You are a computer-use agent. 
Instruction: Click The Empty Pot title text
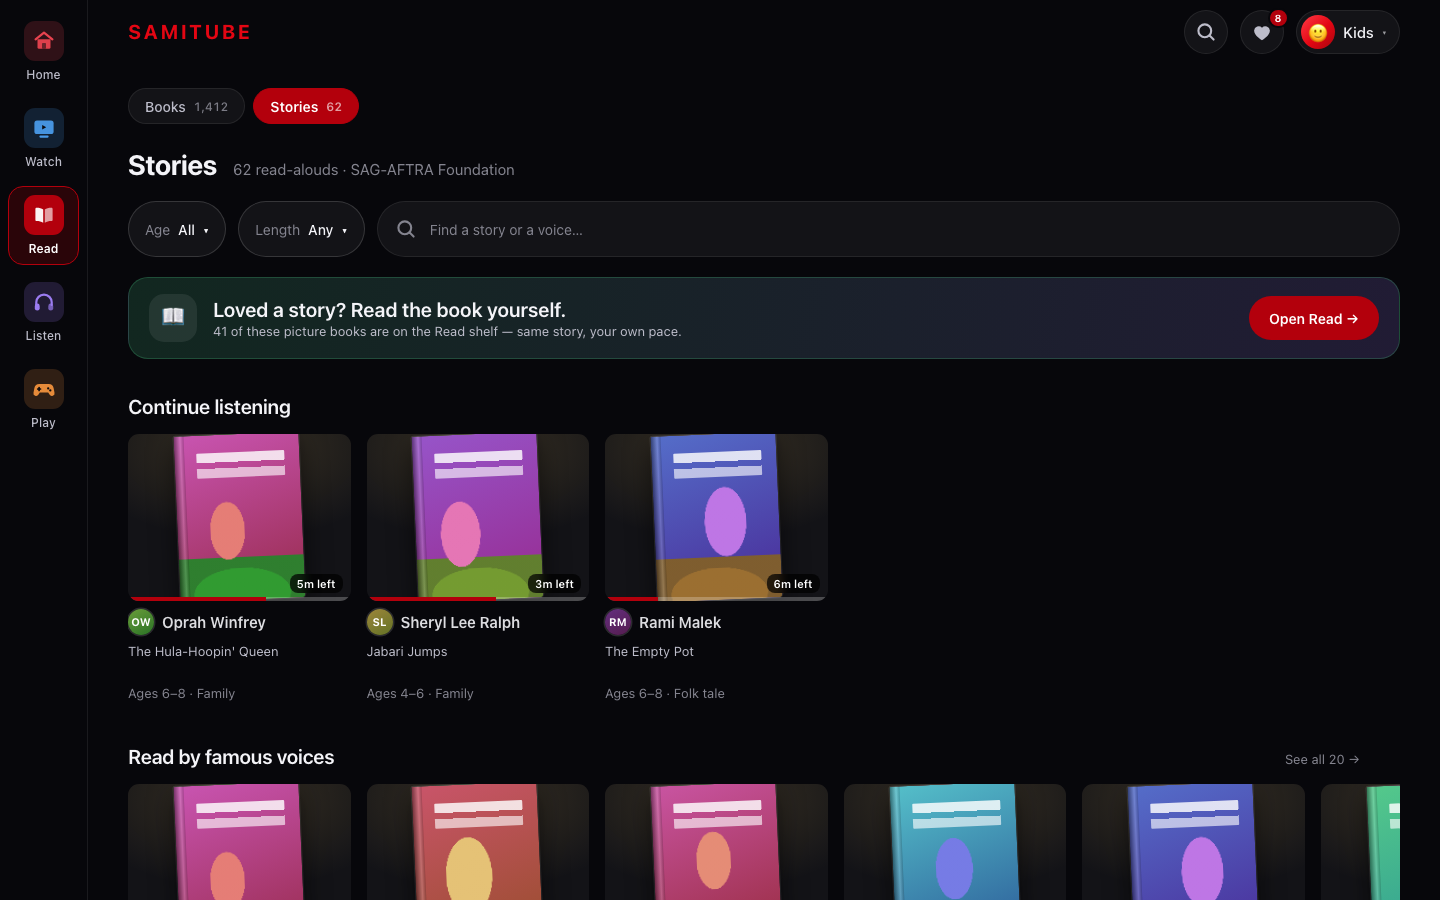click(649, 651)
